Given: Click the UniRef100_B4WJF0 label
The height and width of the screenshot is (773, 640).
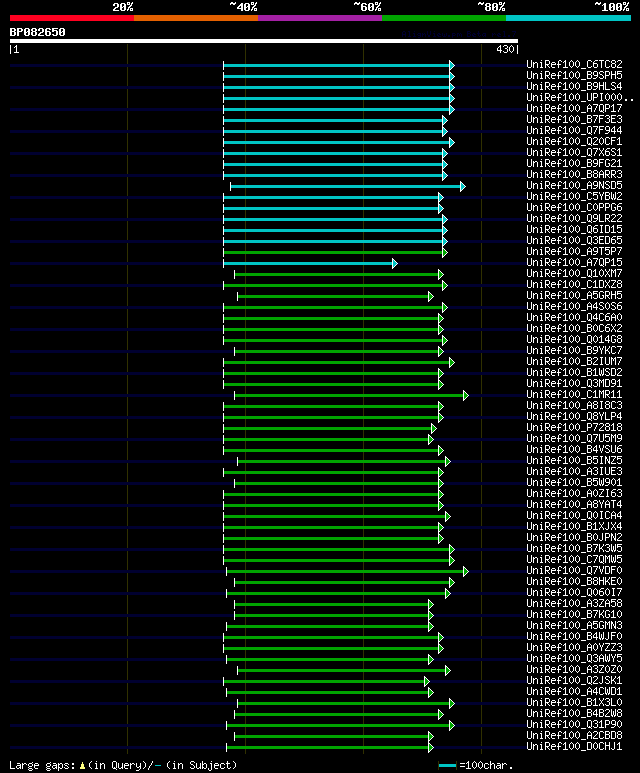Looking at the screenshot, I should pyautogui.click(x=574, y=637).
